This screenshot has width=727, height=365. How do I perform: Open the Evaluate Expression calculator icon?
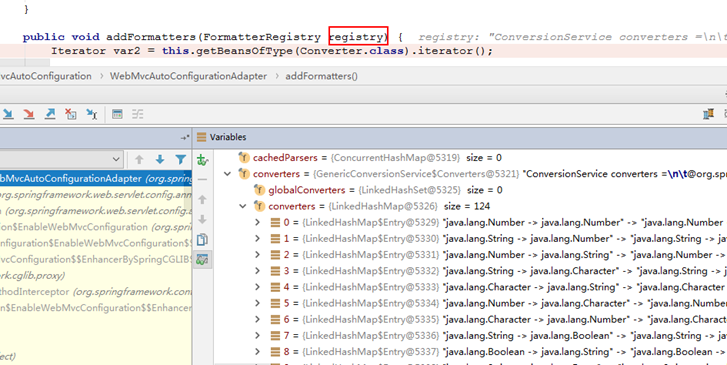(117, 114)
